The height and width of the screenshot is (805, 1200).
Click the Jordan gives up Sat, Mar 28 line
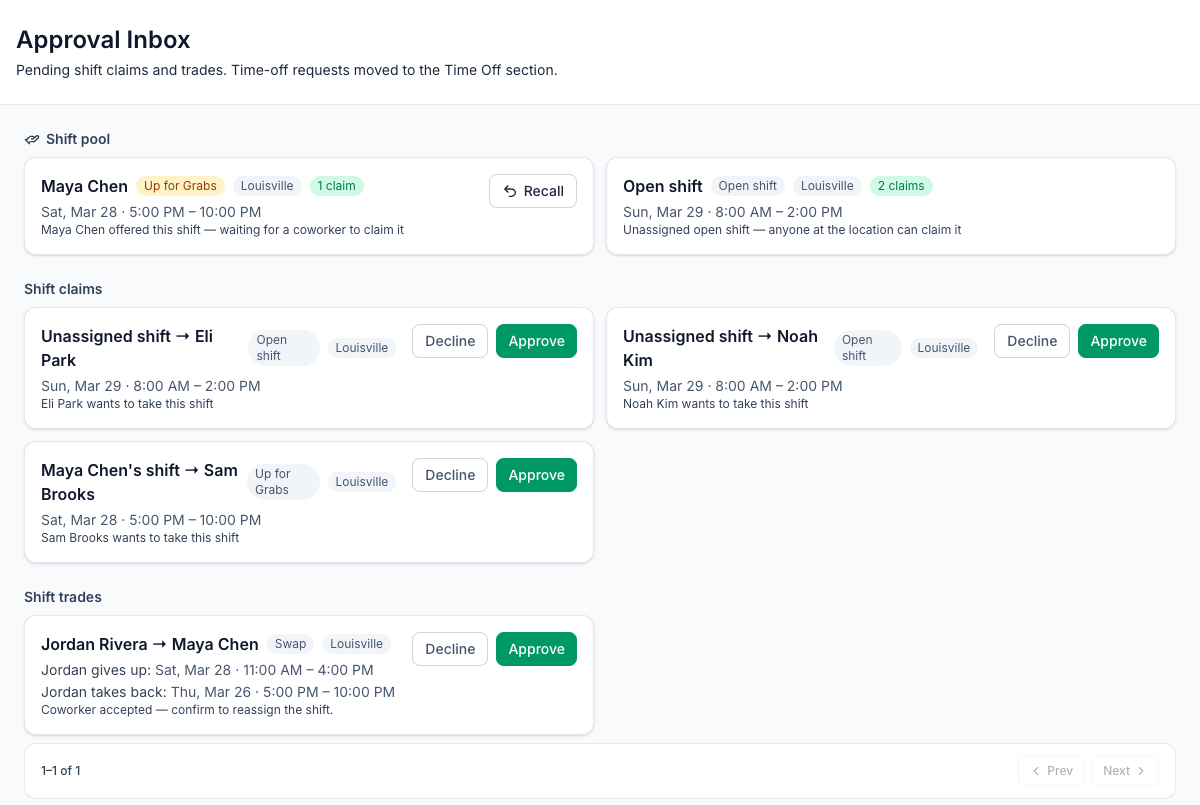(207, 670)
